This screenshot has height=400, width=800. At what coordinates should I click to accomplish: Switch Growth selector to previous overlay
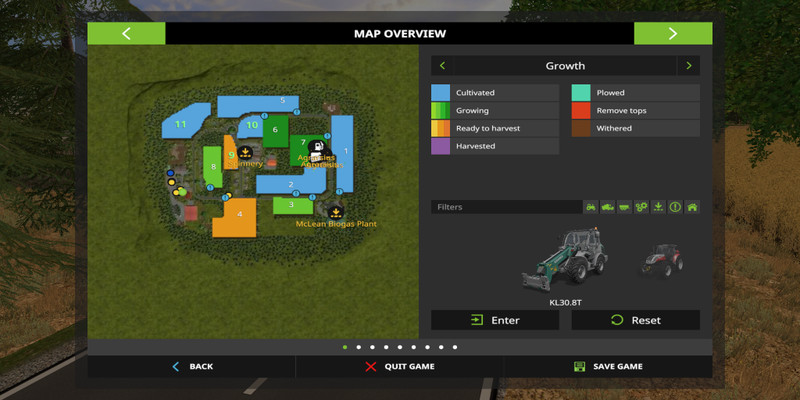click(443, 66)
